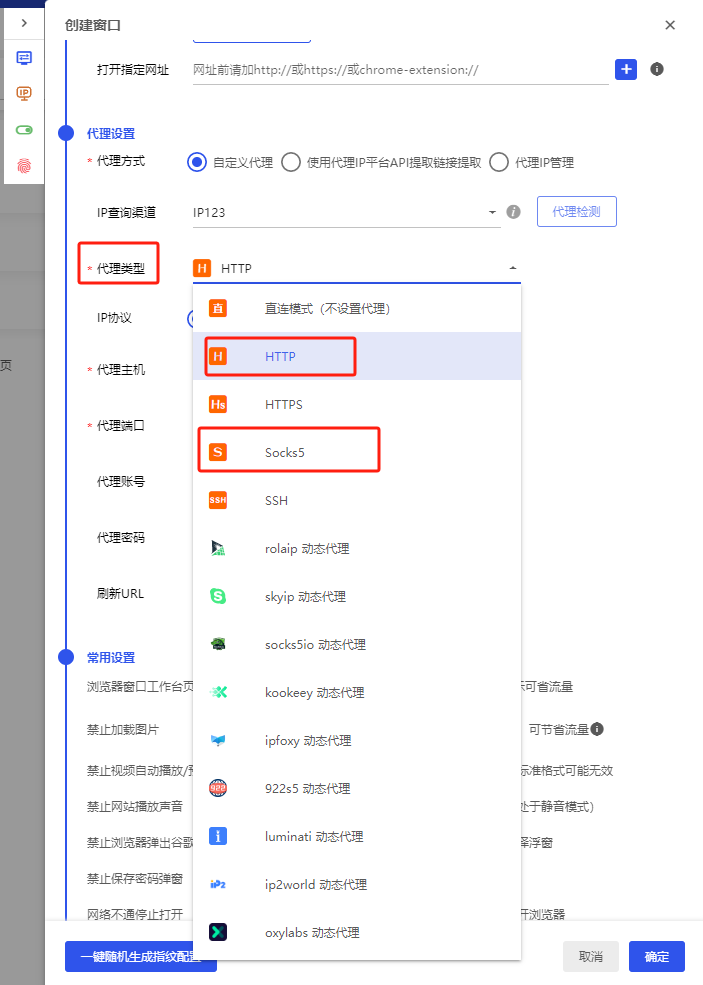Image resolution: width=703 pixels, height=985 pixels.
Task: Click the 代理检测 button
Action: tap(576, 212)
